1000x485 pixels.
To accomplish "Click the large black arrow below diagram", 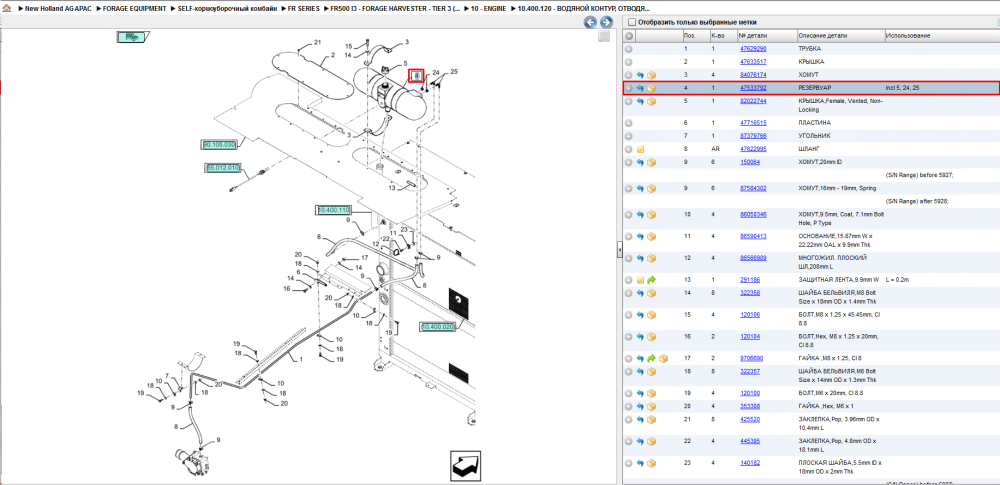I will coord(466,466).
